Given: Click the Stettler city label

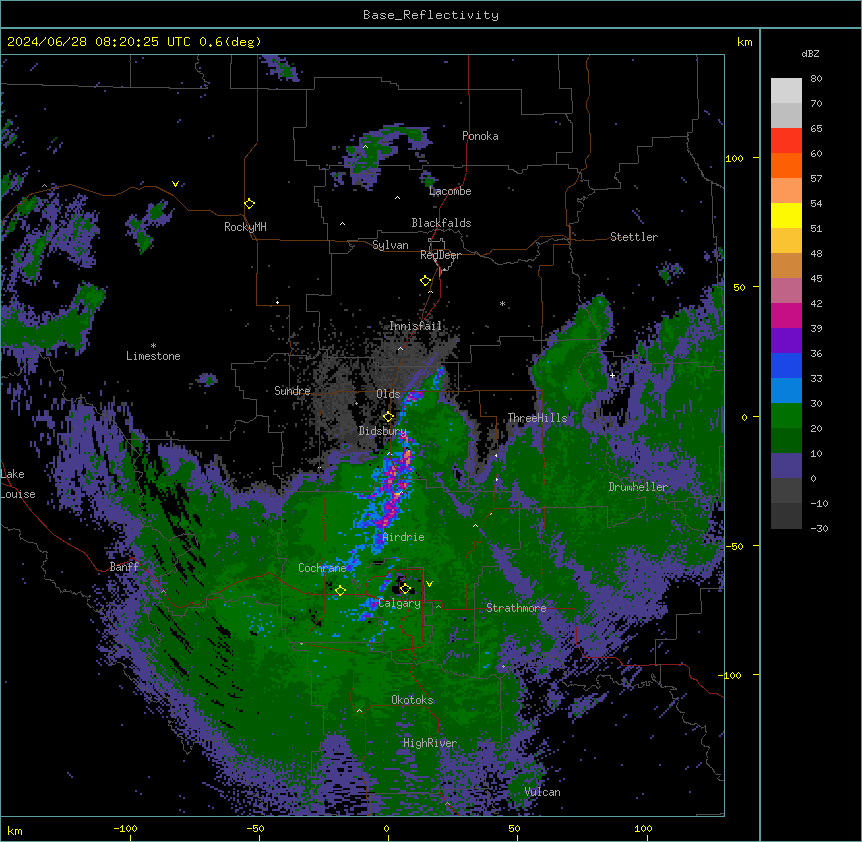Looking at the screenshot, I should 634,237.
